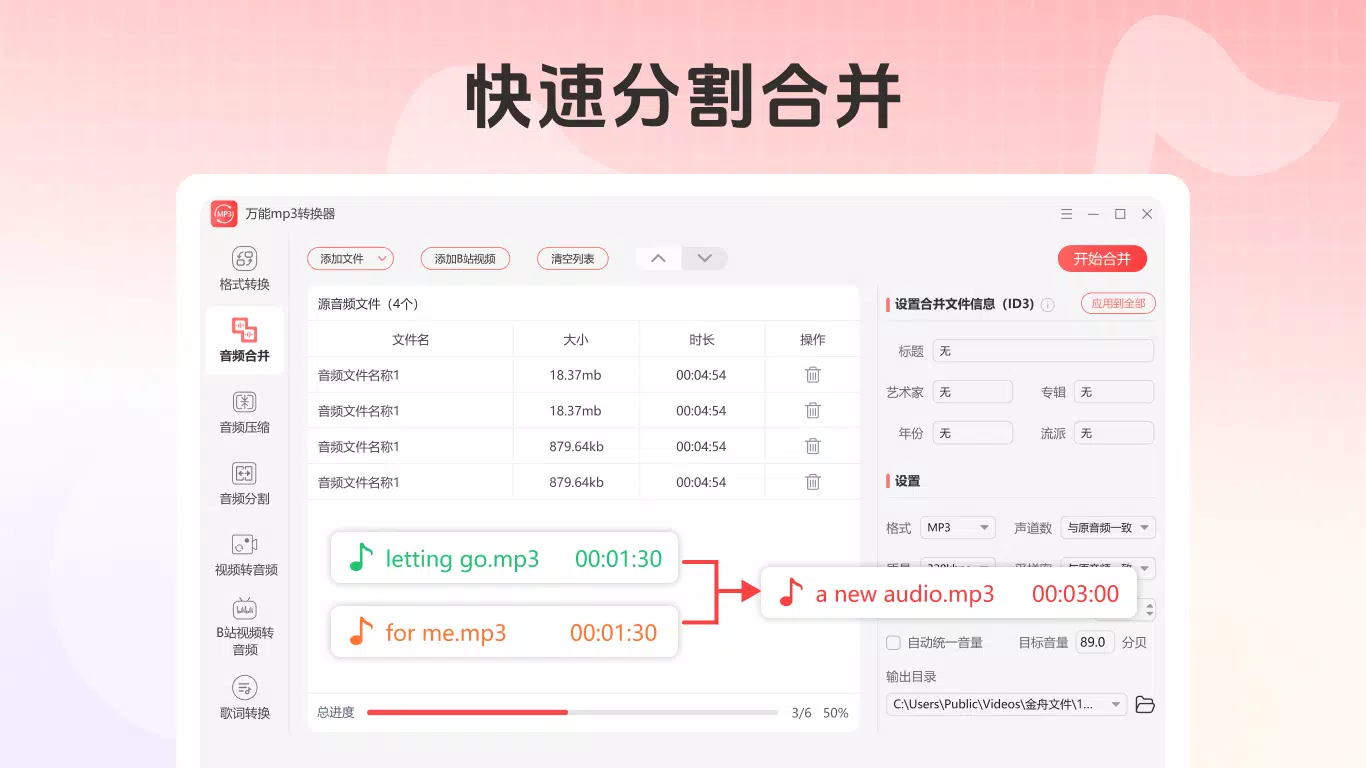The height and width of the screenshot is (768, 1366).
Task: Delete the second 18.37mb audio row
Action: pos(813,411)
